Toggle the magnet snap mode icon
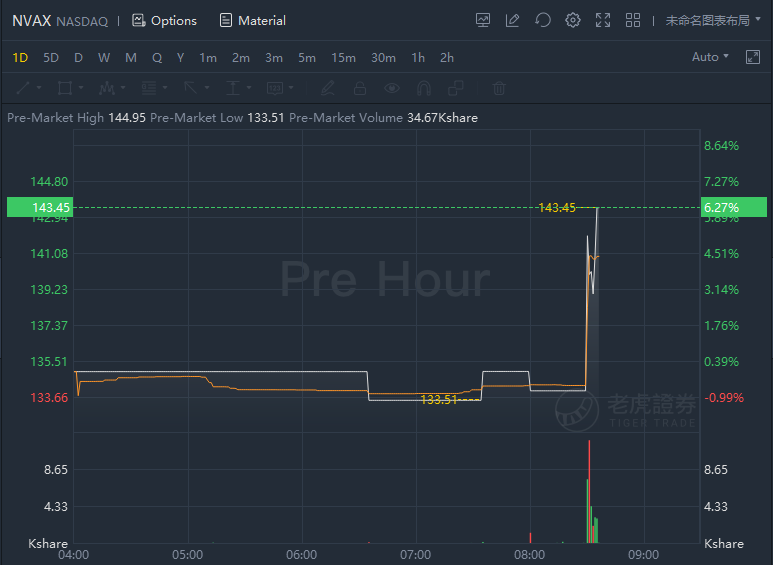This screenshot has height=565, width=773. point(424,88)
